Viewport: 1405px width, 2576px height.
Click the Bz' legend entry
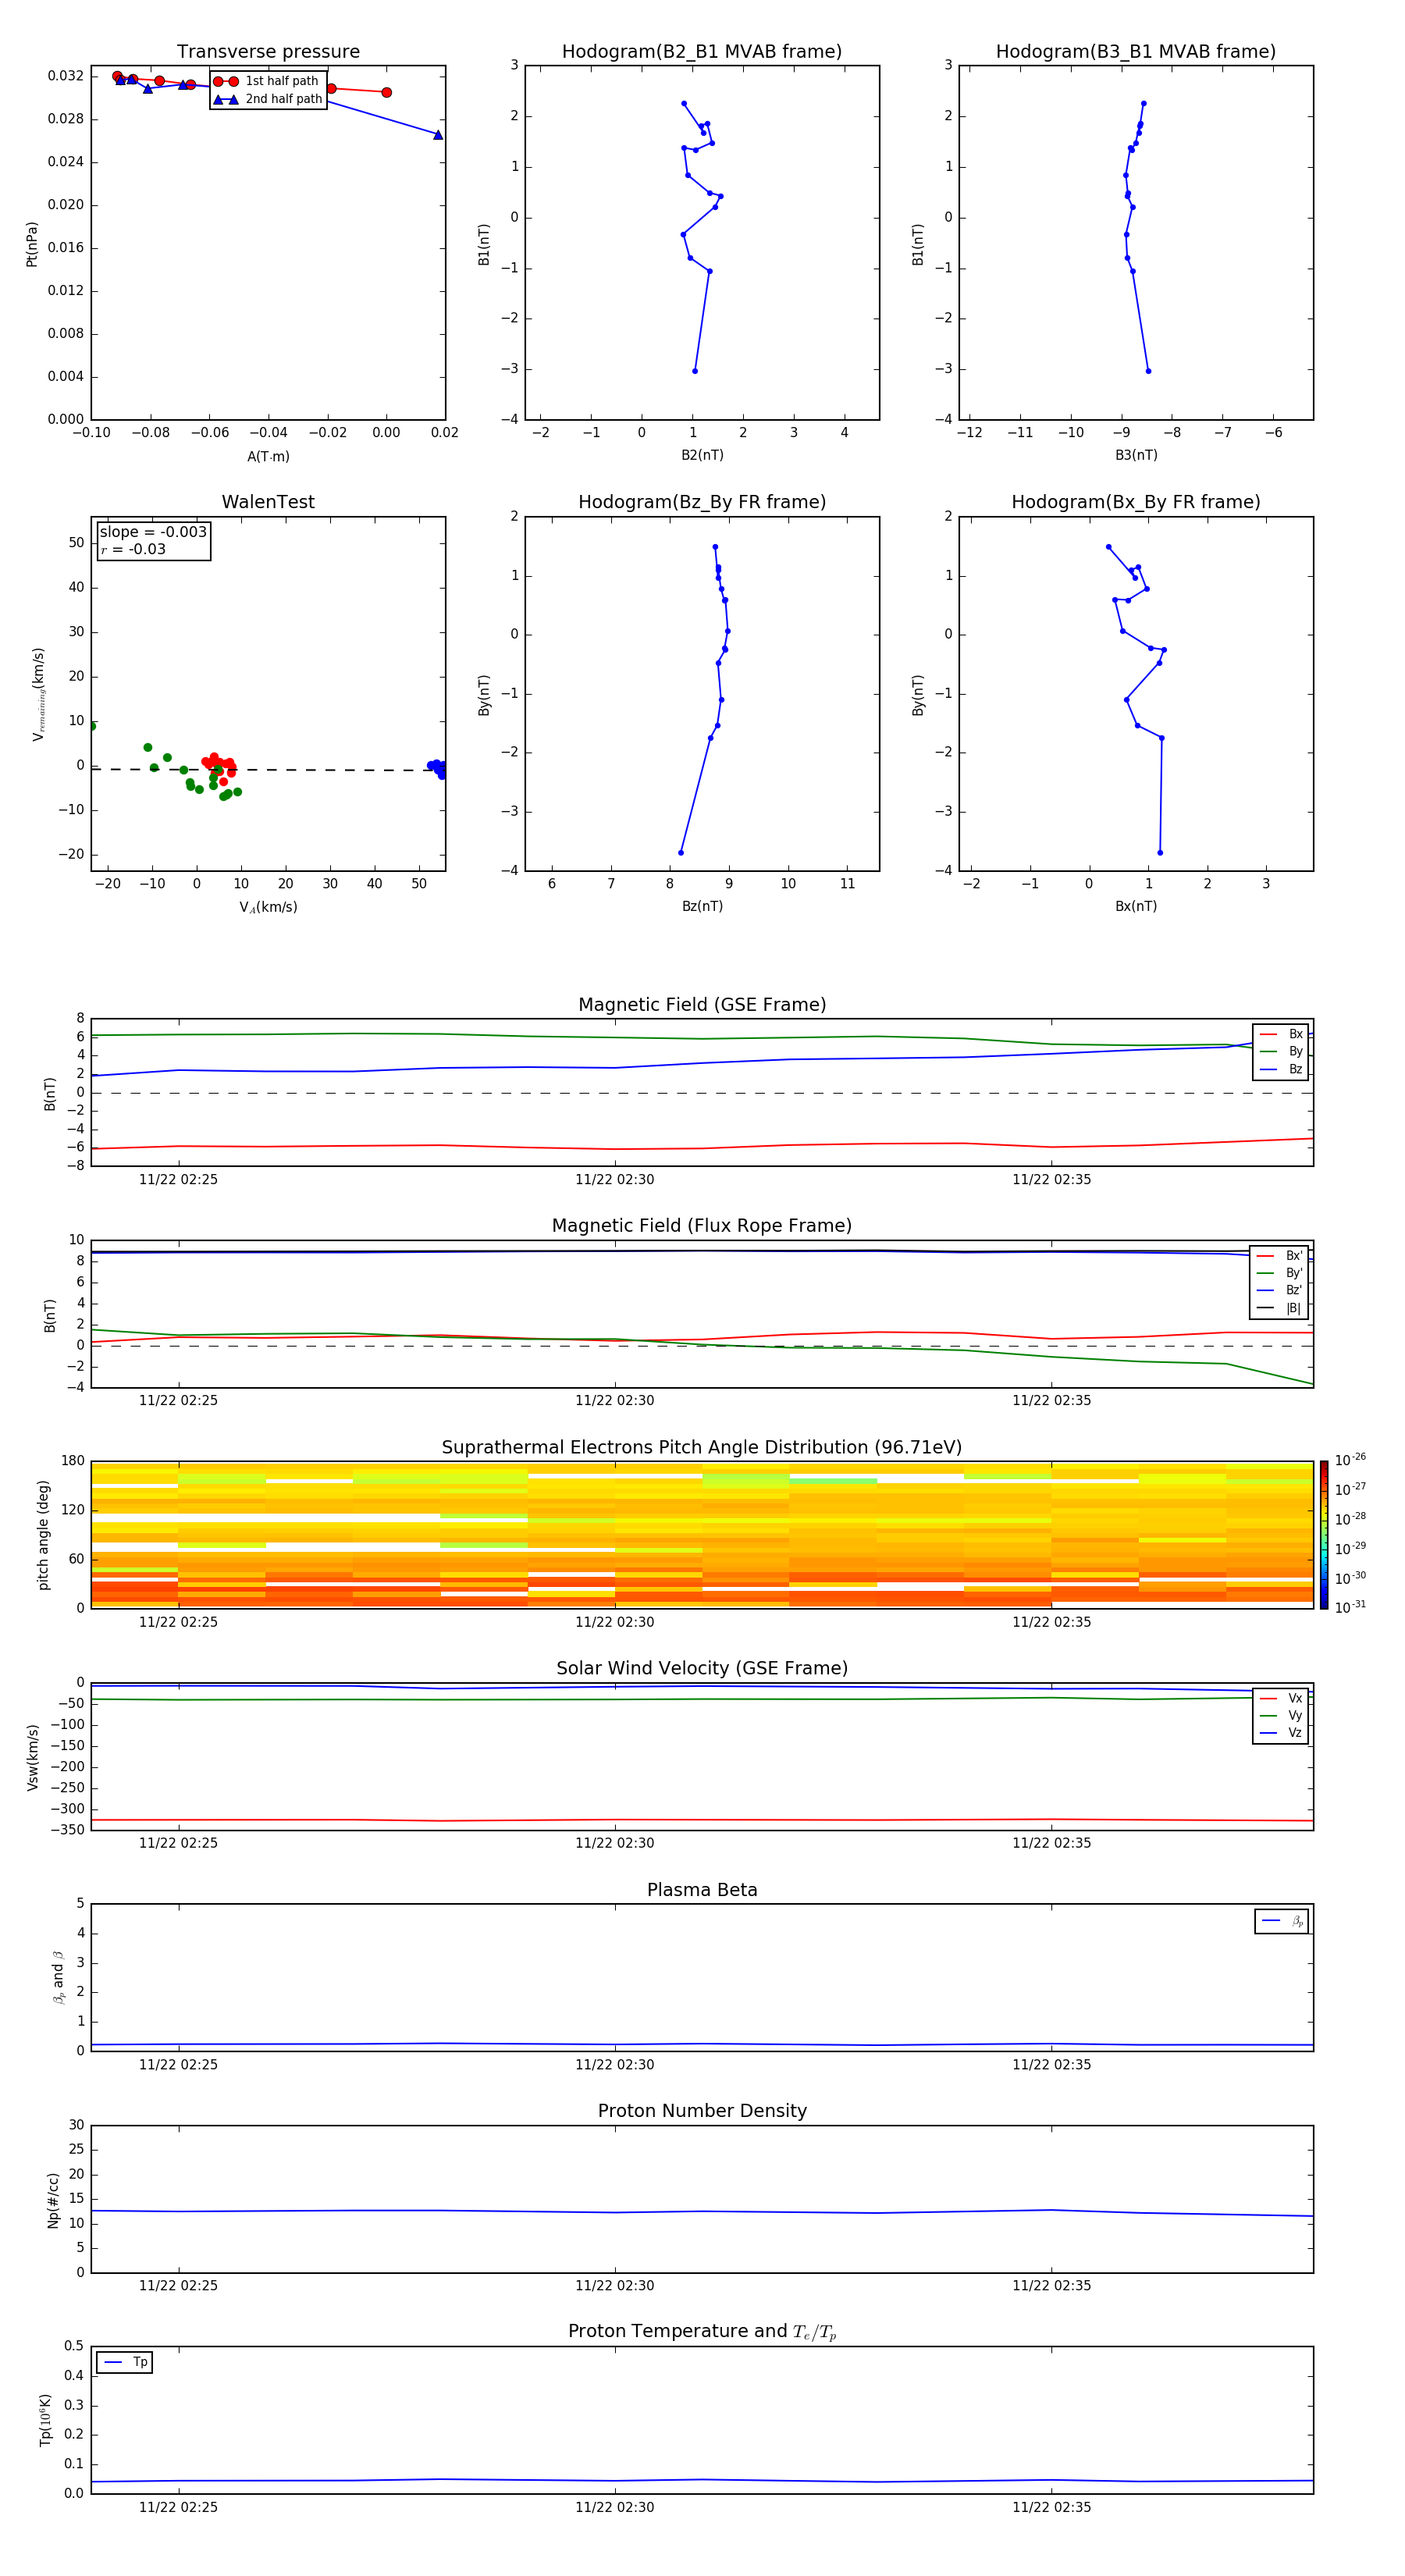(x=1280, y=1291)
